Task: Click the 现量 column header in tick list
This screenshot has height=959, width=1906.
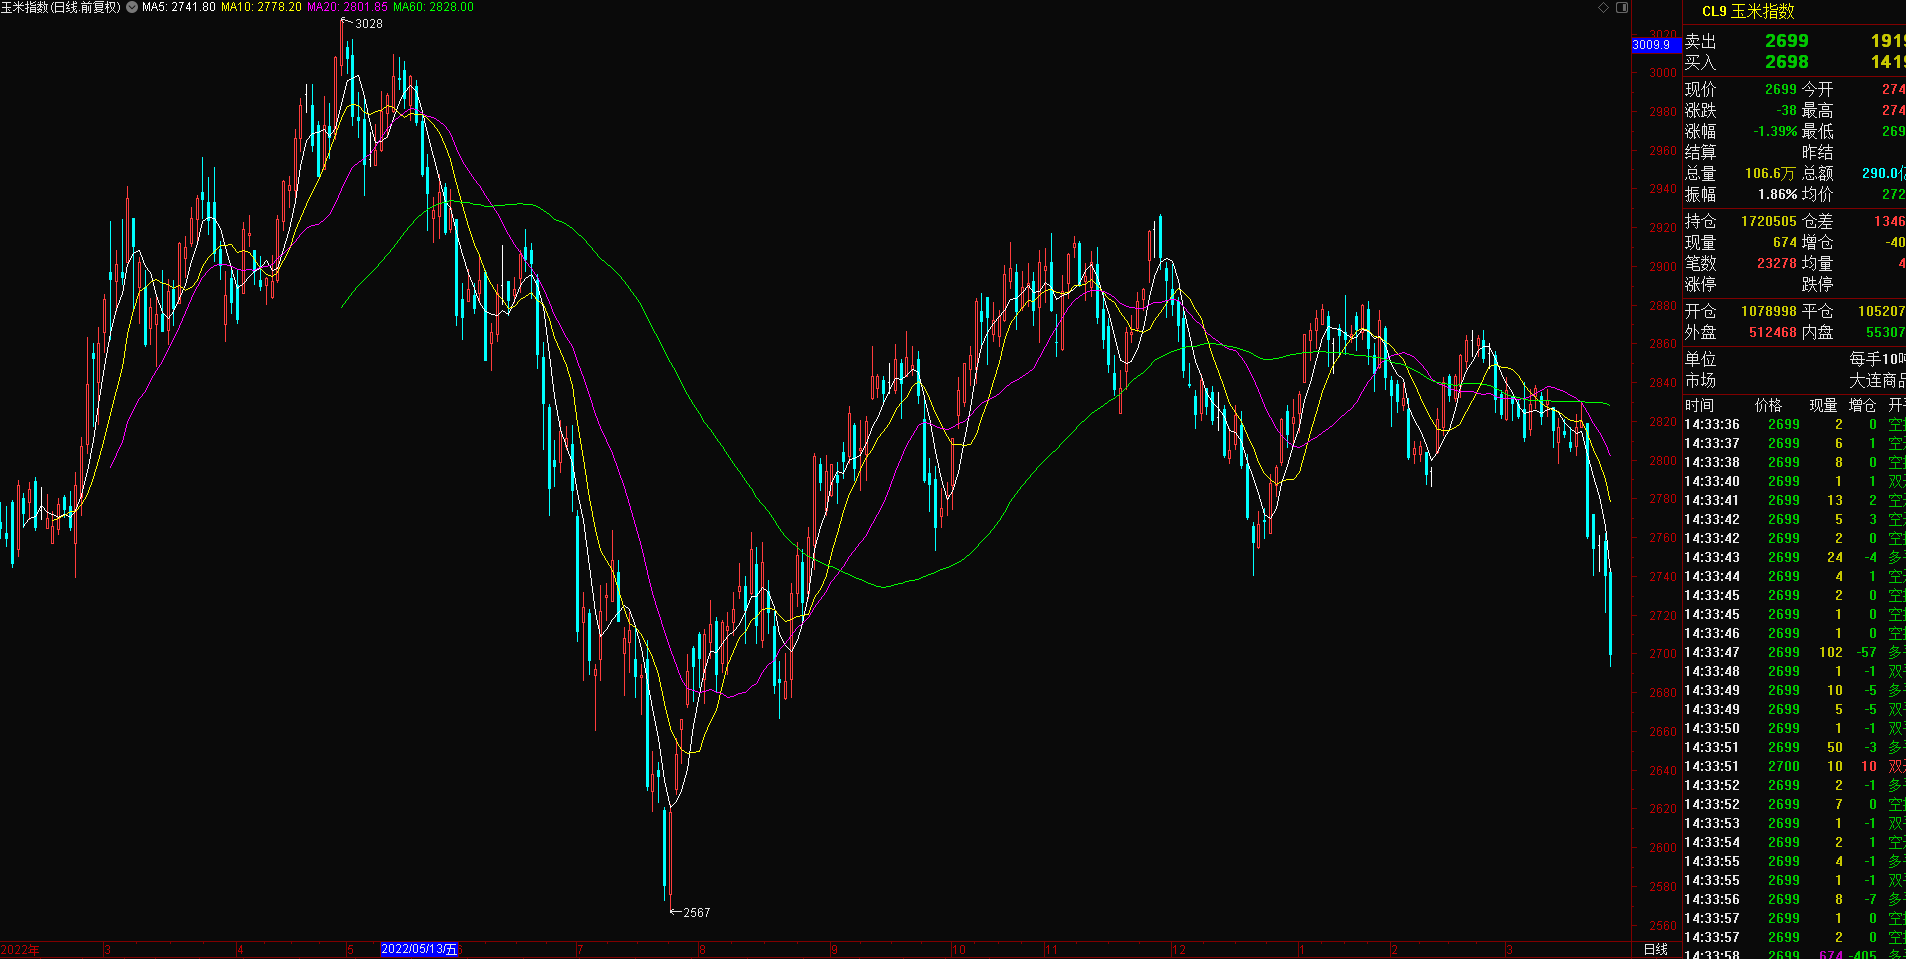Action: [1823, 405]
